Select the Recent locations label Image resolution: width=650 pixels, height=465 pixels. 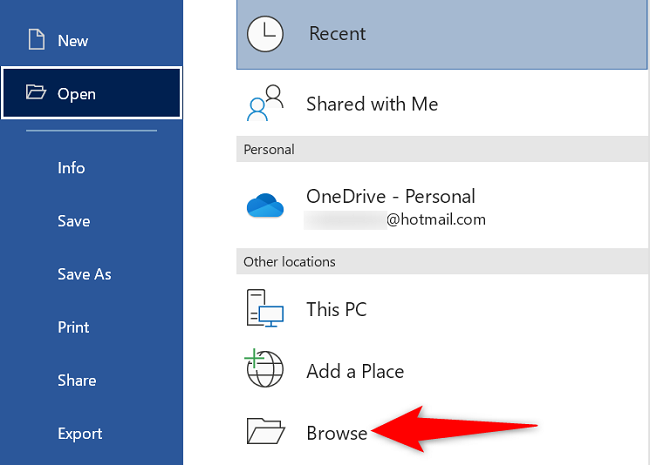337,33
